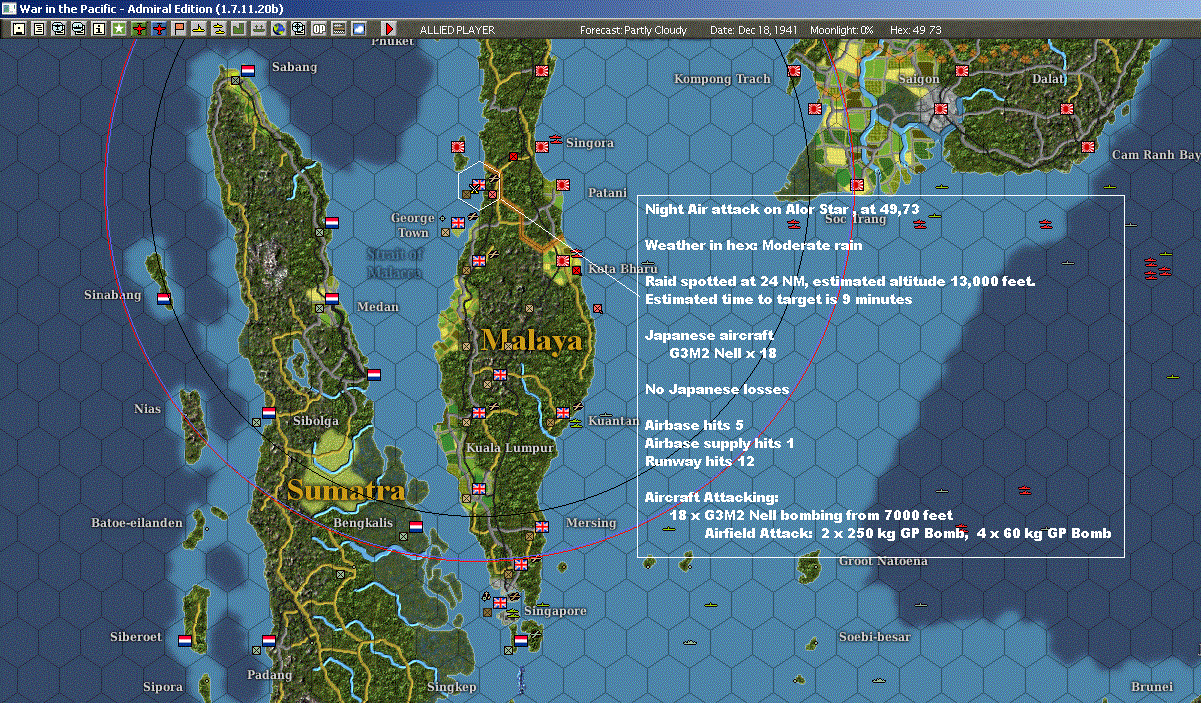Click the OP toolbar button

[x=319, y=29]
